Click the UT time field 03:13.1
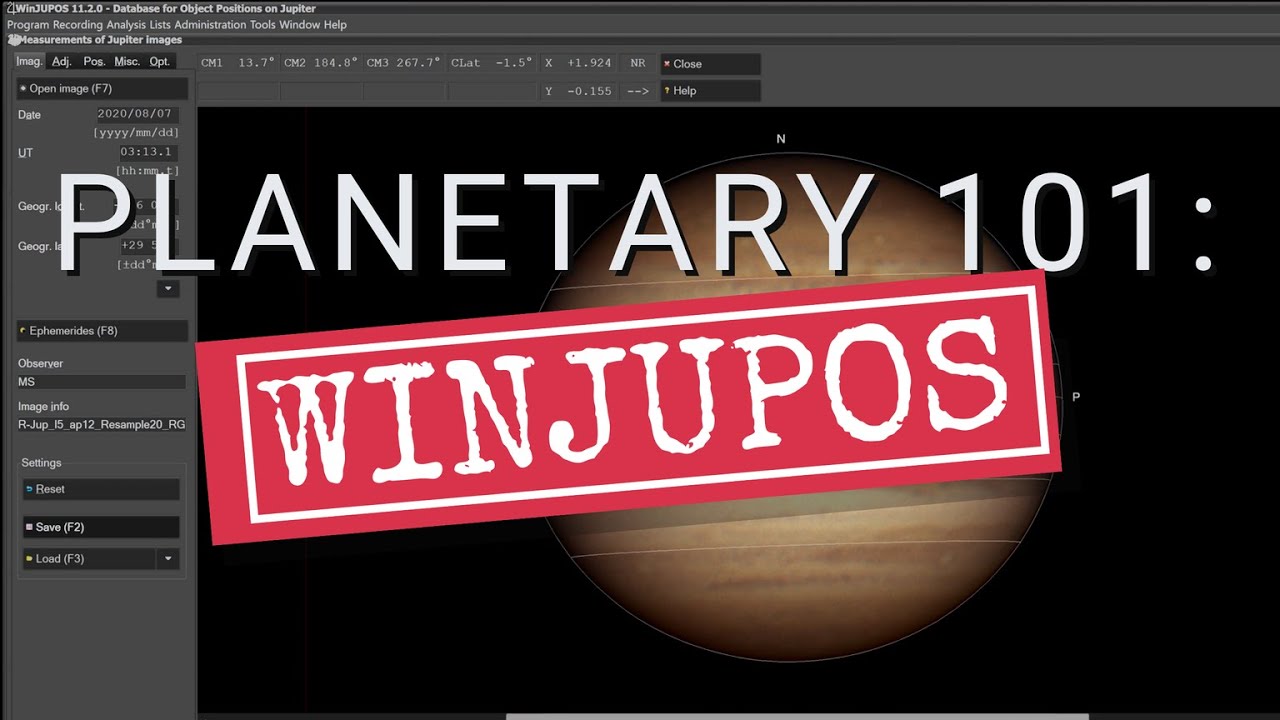1280x720 pixels. tap(148, 153)
